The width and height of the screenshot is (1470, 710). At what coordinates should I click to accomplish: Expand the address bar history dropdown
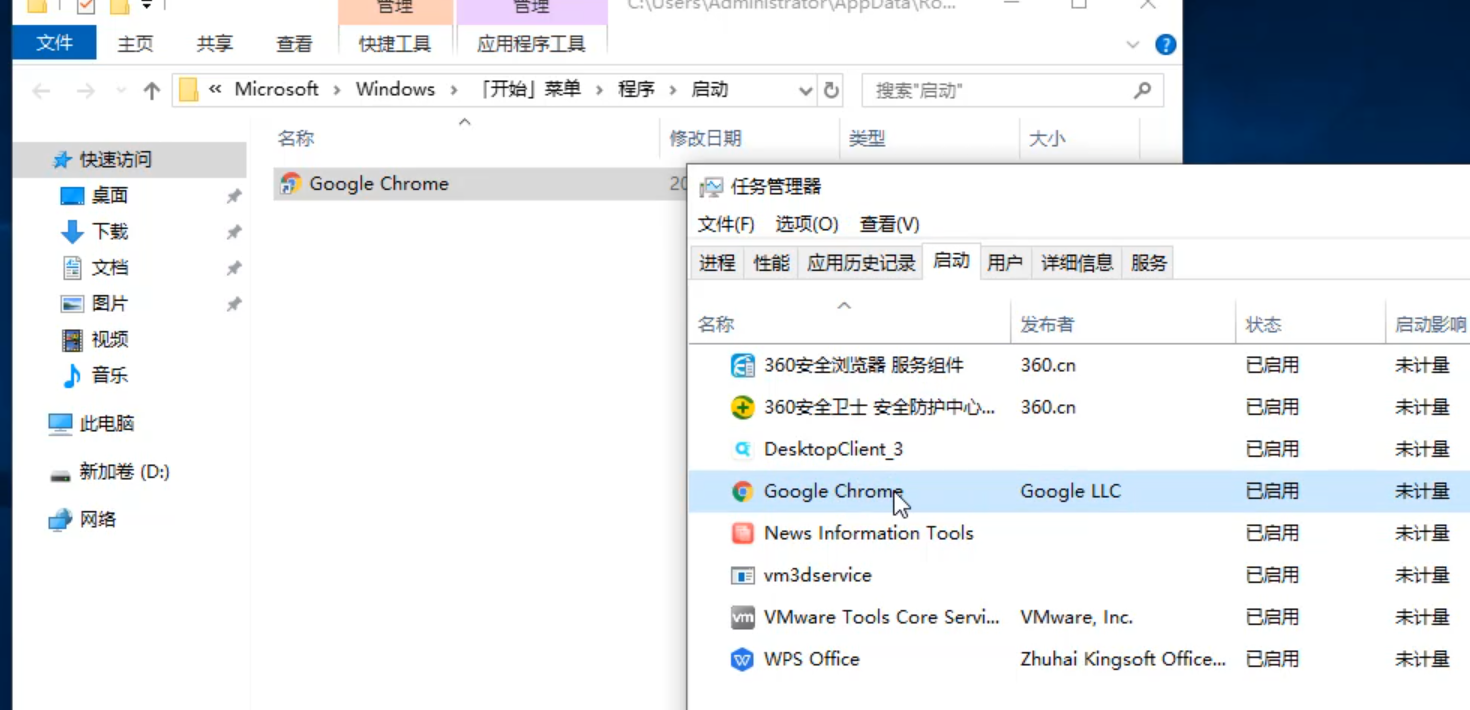click(x=806, y=91)
